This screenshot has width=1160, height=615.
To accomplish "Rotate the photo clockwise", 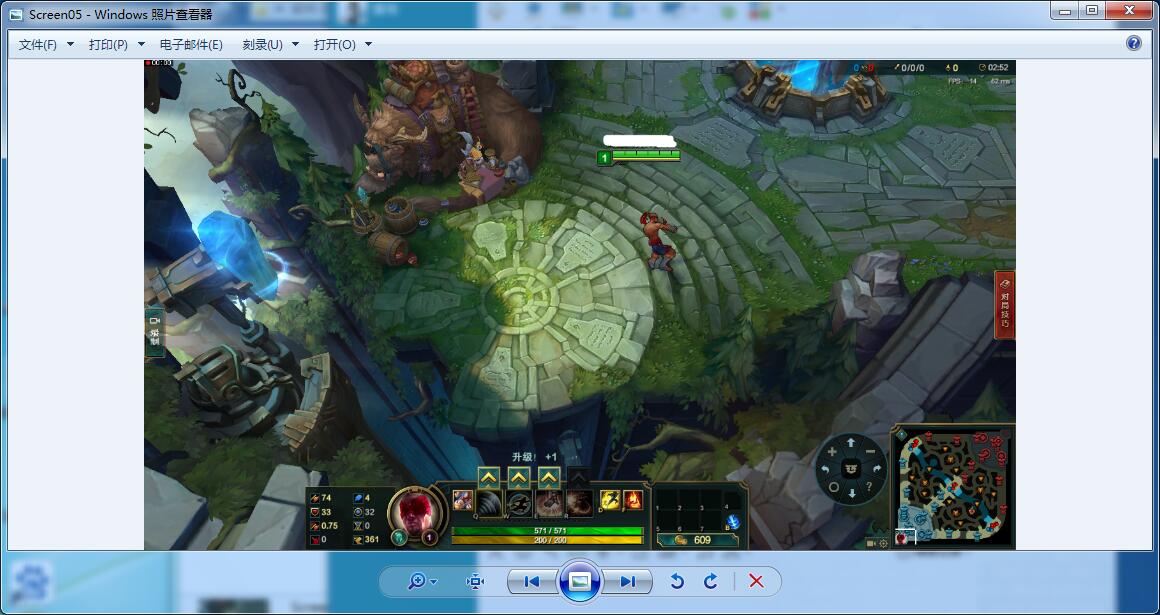I will tap(710, 582).
